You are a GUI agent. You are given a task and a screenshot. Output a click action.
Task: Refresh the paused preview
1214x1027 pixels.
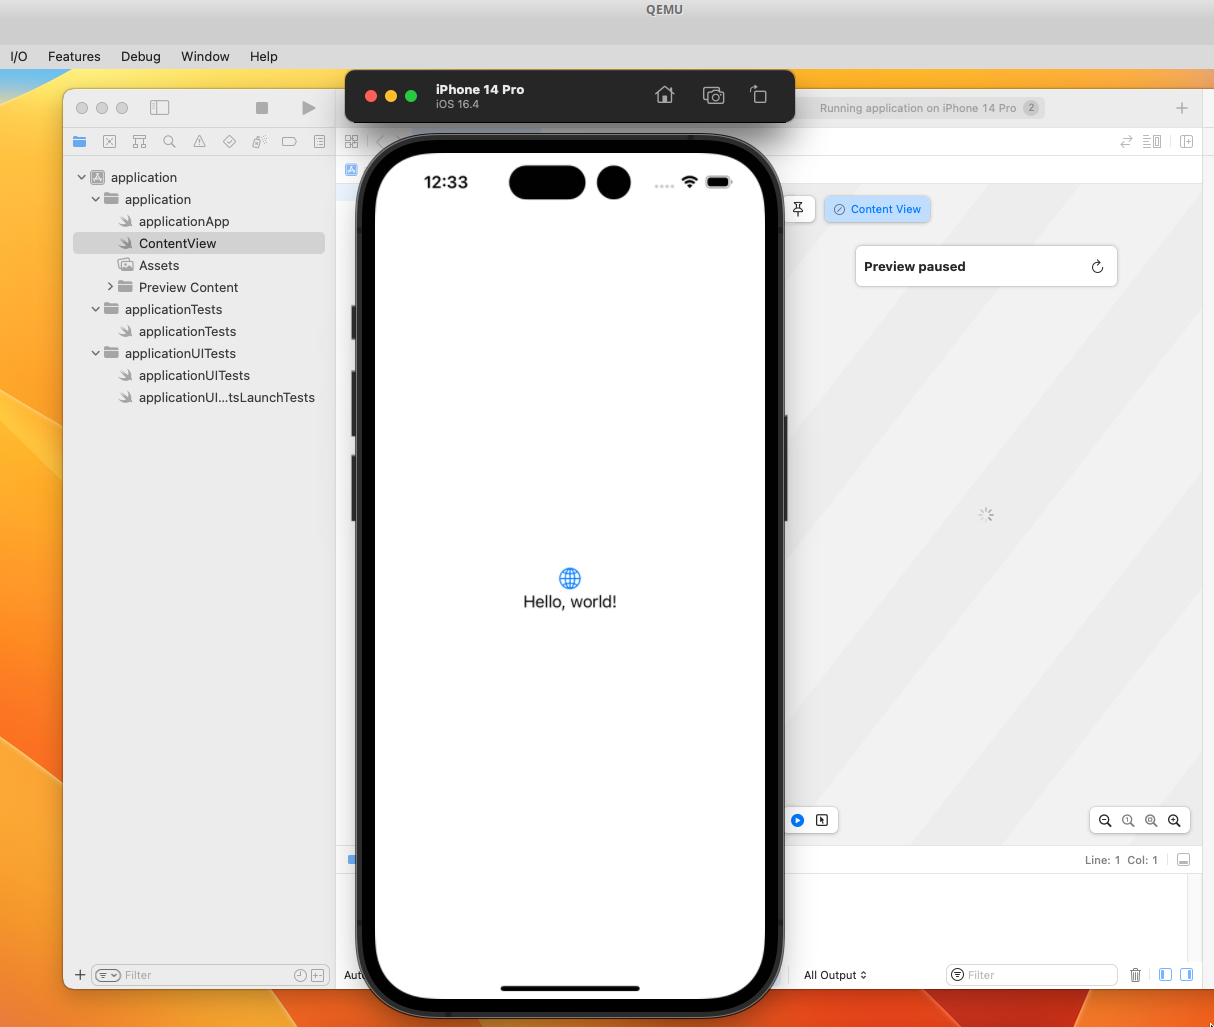click(1097, 267)
